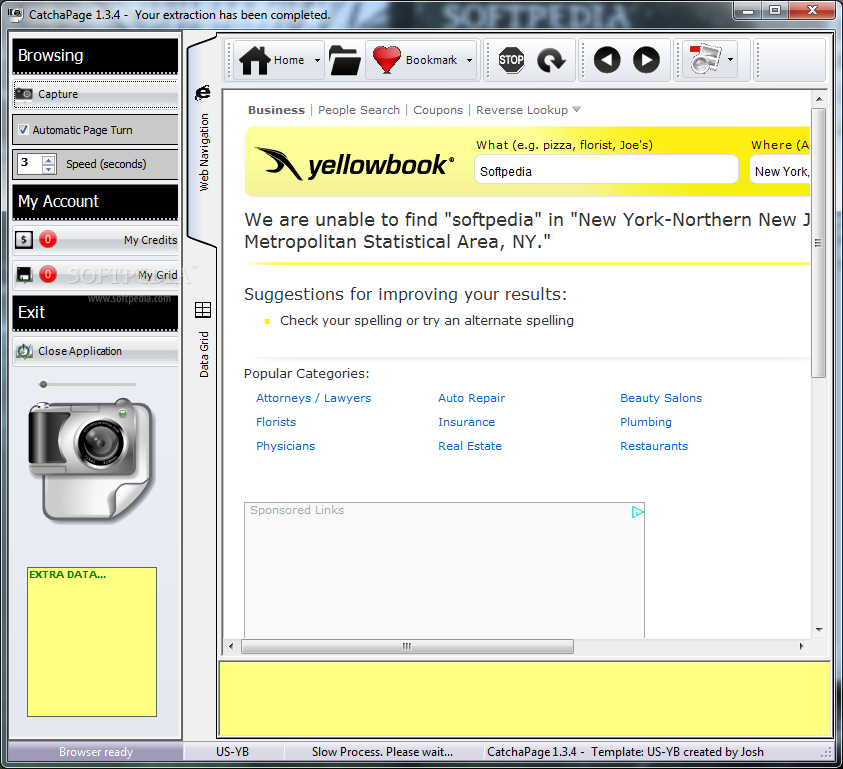Open the Home dropdown arrow
The height and width of the screenshot is (769, 843).
coord(317,60)
